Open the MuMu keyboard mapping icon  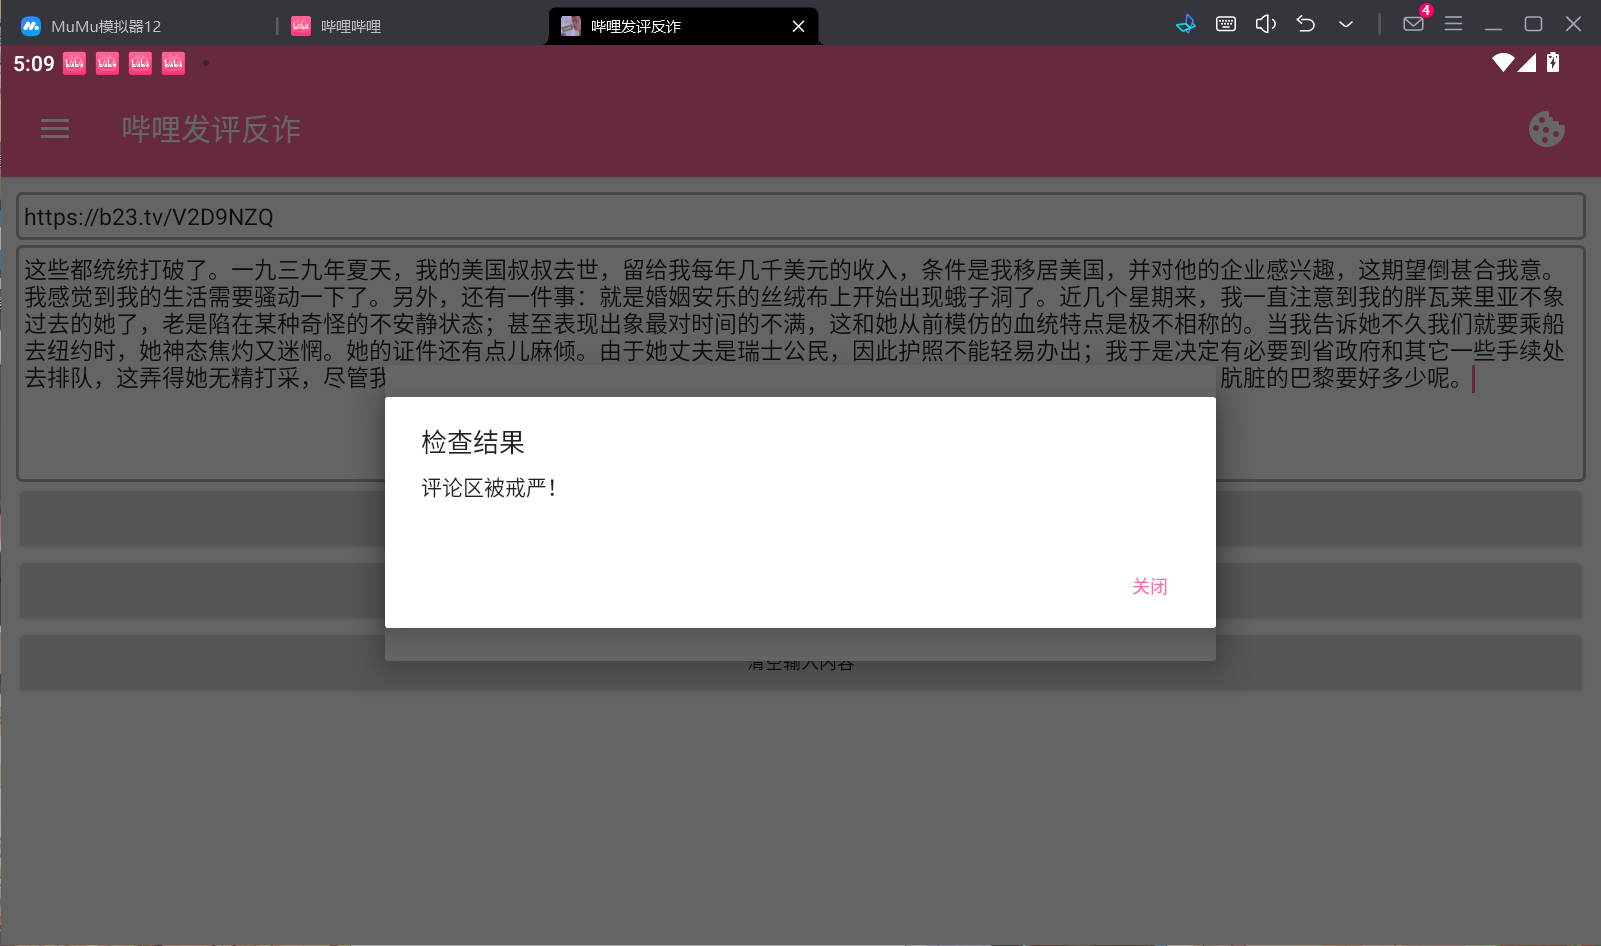[x=1225, y=24]
